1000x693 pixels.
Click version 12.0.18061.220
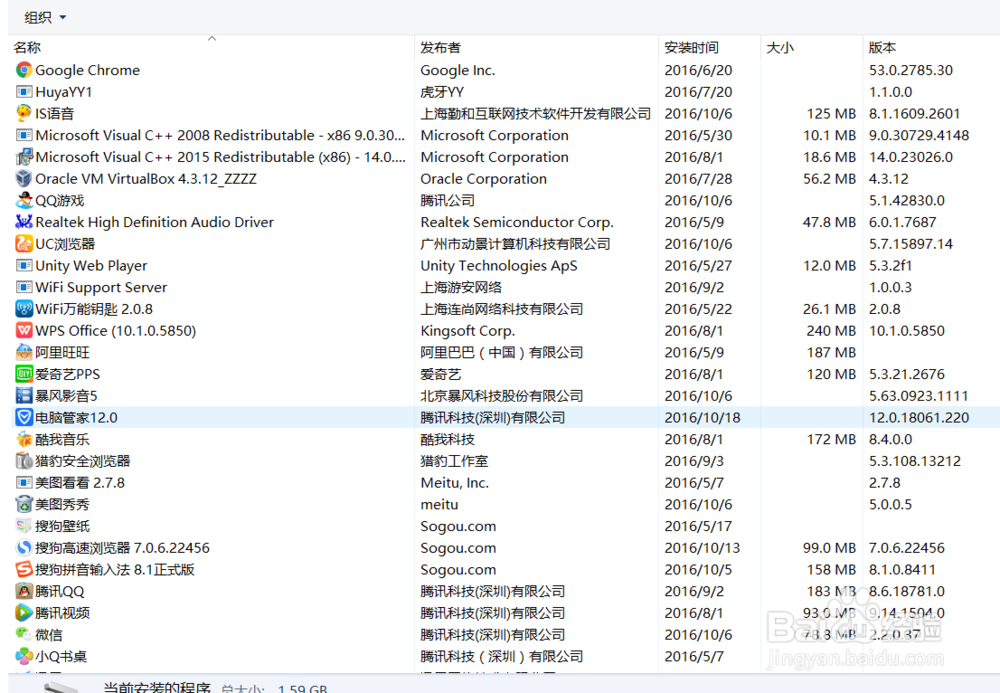tap(919, 418)
